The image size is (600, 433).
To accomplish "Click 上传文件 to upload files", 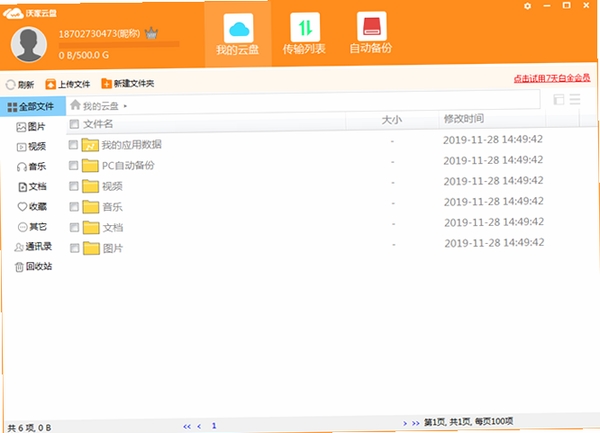I will (x=68, y=84).
